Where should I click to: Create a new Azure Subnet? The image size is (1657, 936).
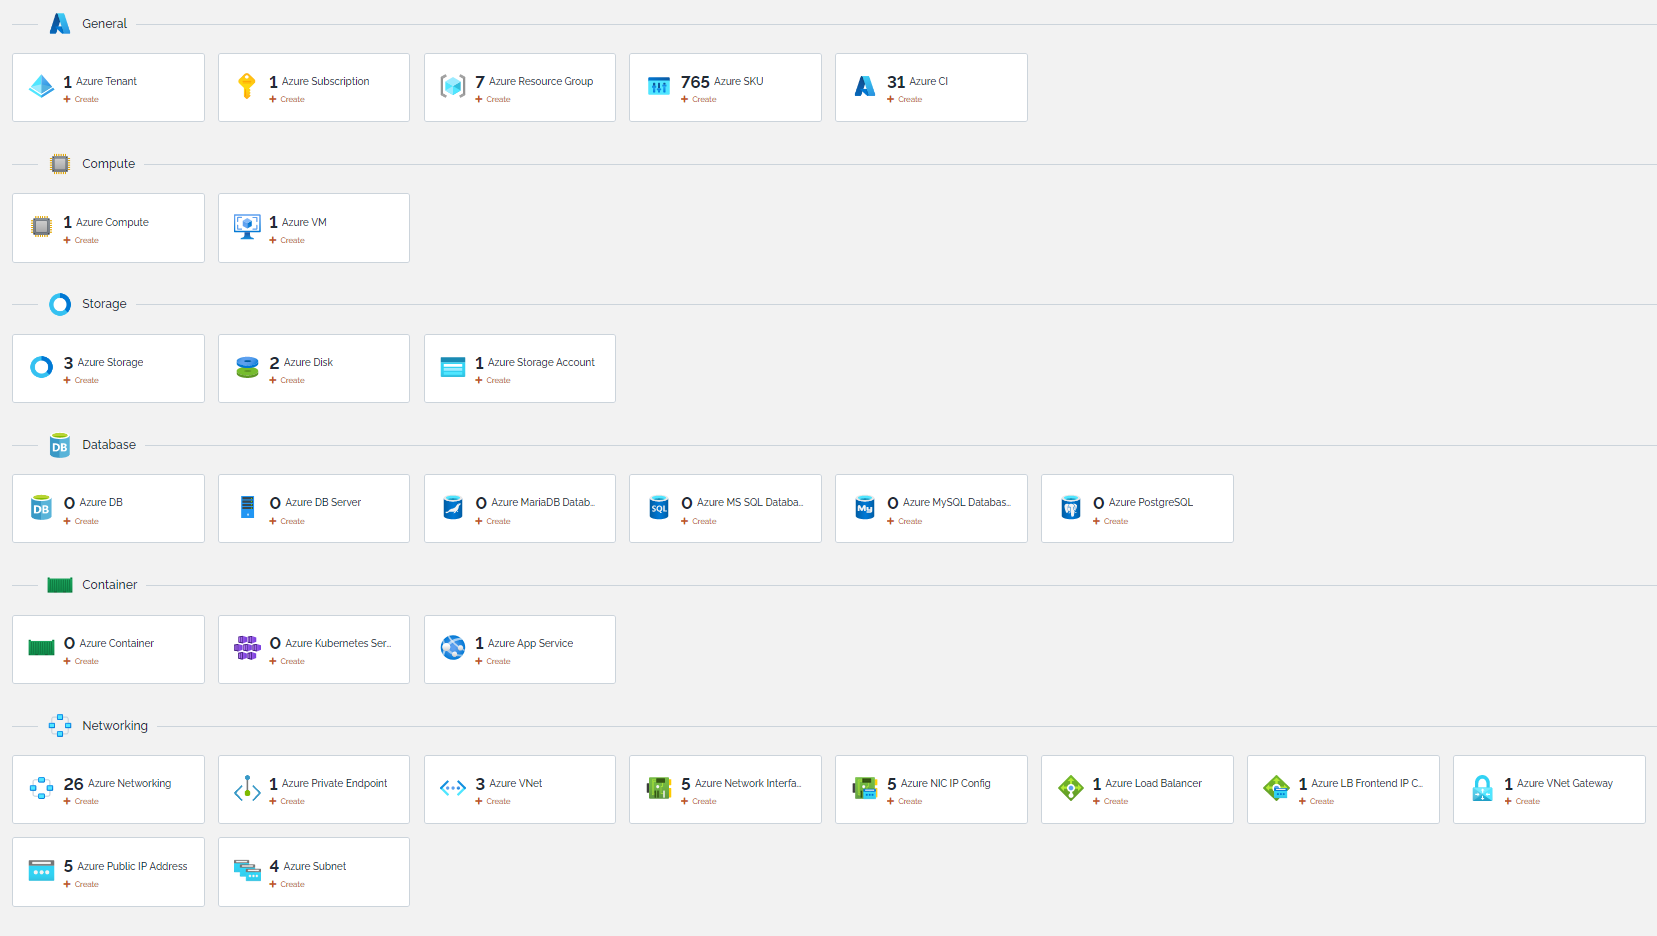287,885
